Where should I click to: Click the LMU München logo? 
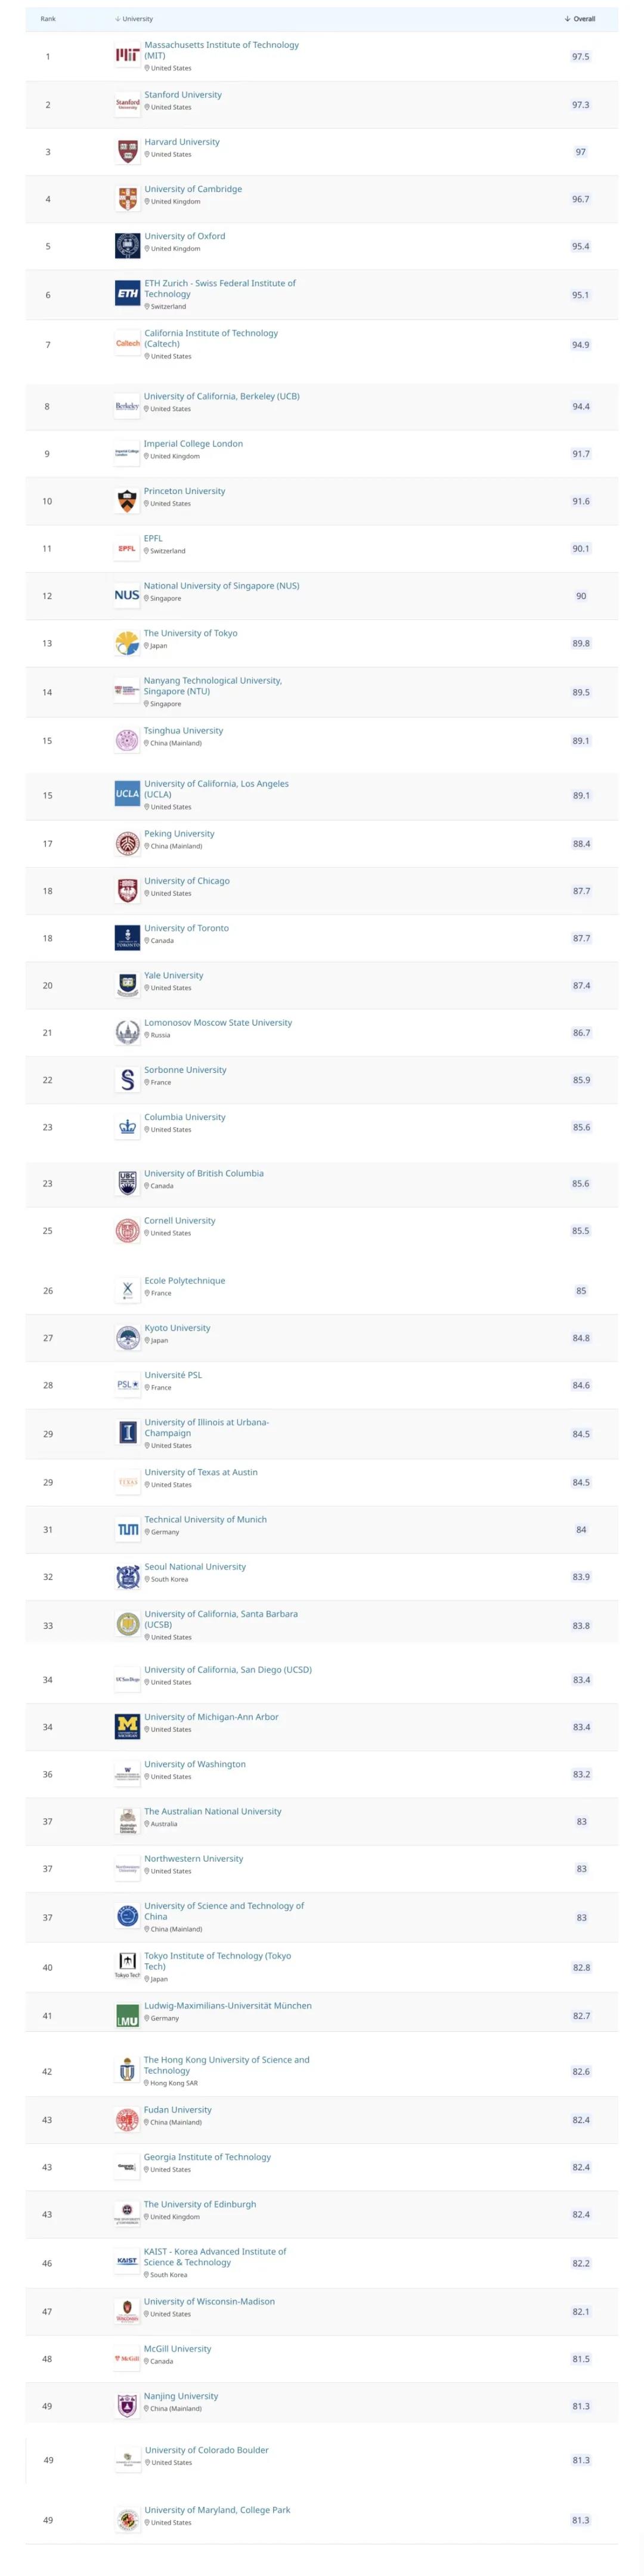pos(127,2016)
